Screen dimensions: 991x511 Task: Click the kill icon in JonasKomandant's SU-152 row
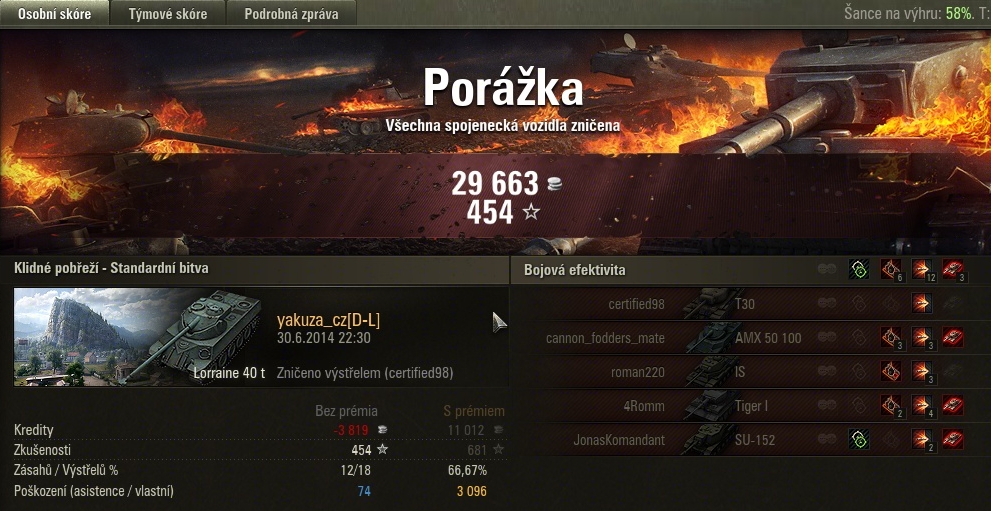[952, 439]
